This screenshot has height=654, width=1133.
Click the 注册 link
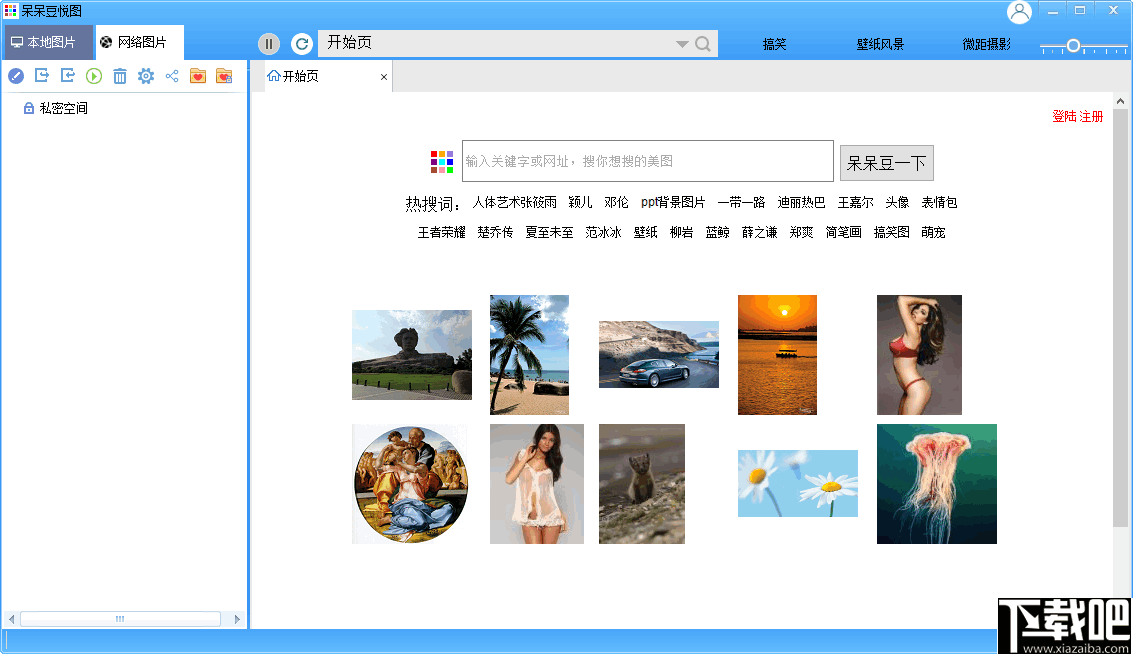tap(1092, 116)
